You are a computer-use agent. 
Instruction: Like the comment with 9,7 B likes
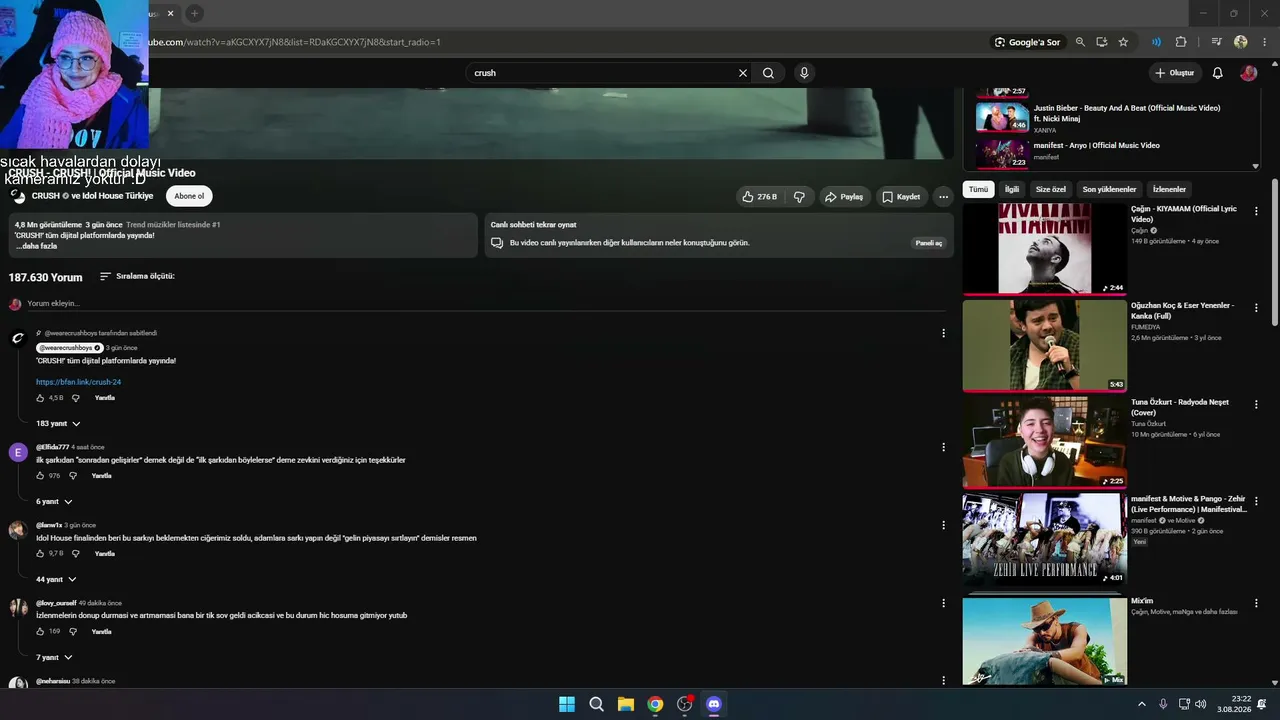click(41, 554)
